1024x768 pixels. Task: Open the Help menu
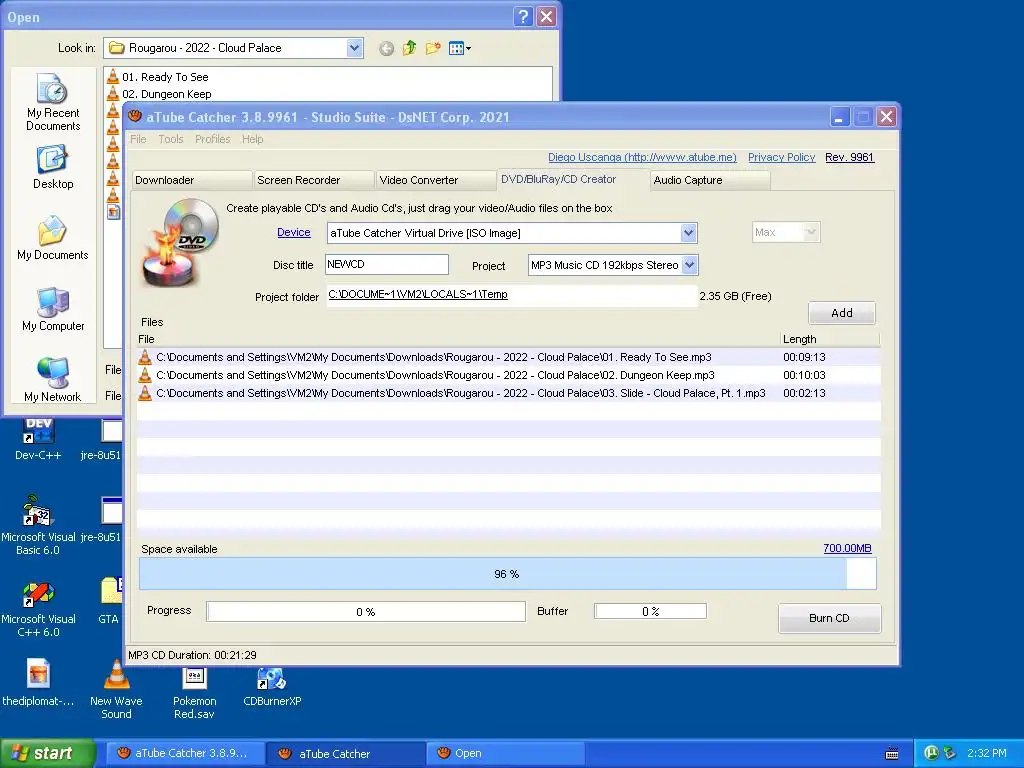tap(252, 139)
